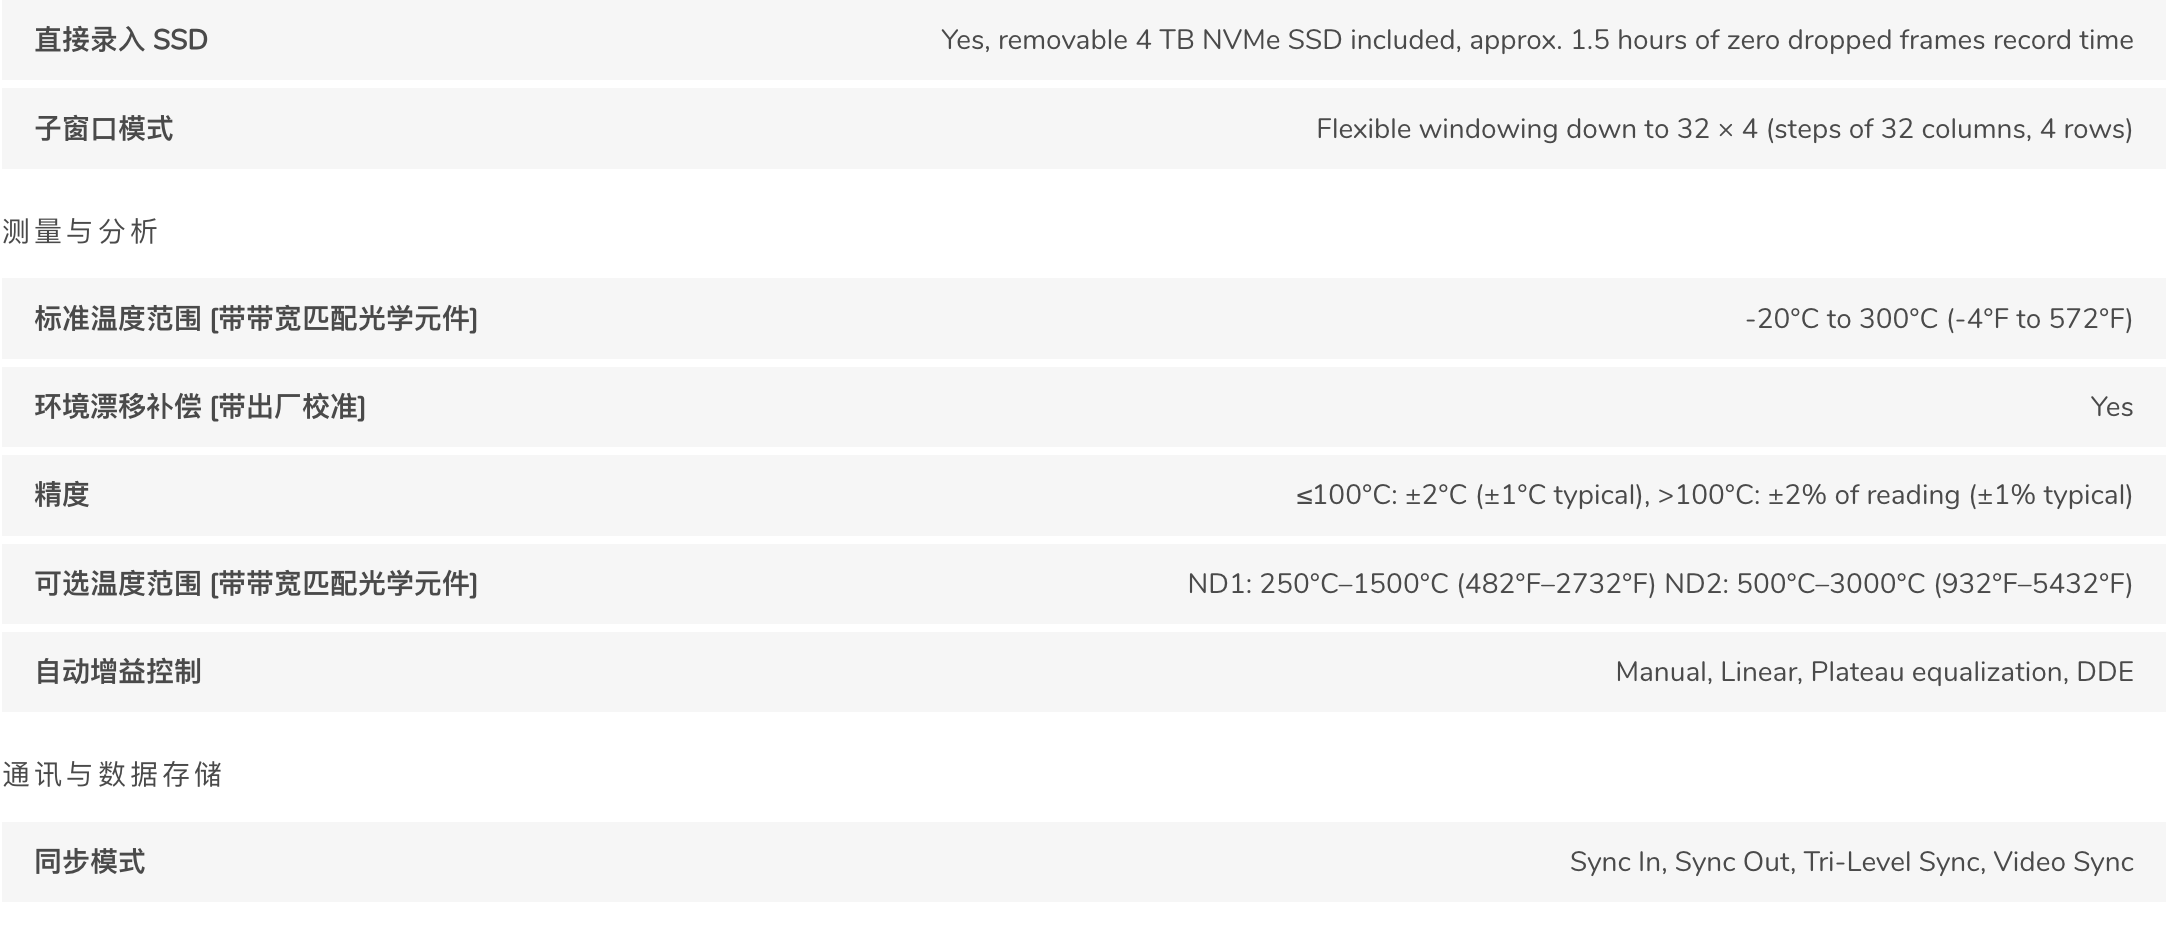
Task: Click the 通讯与数据存储 section heading
Action: coord(112,775)
